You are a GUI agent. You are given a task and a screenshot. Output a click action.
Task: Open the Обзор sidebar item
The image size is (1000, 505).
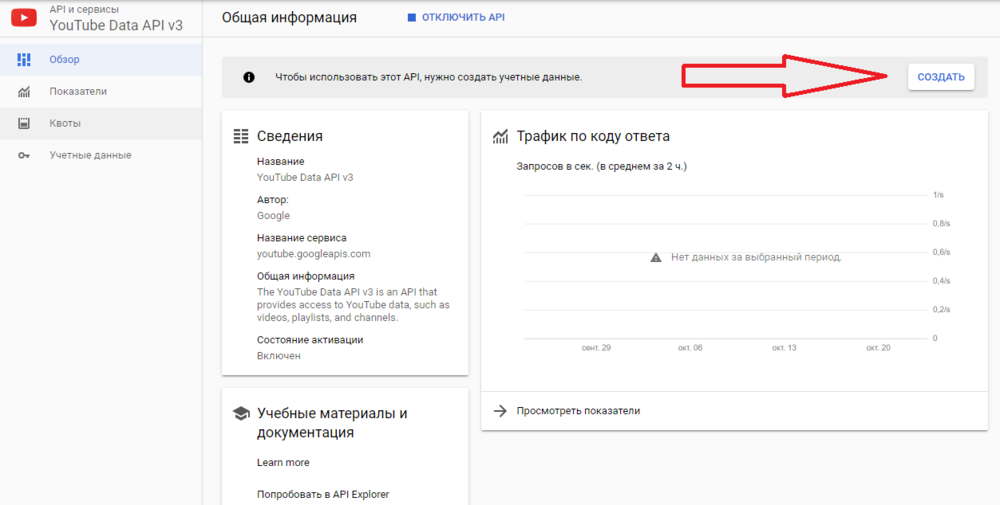pyautogui.click(x=65, y=60)
